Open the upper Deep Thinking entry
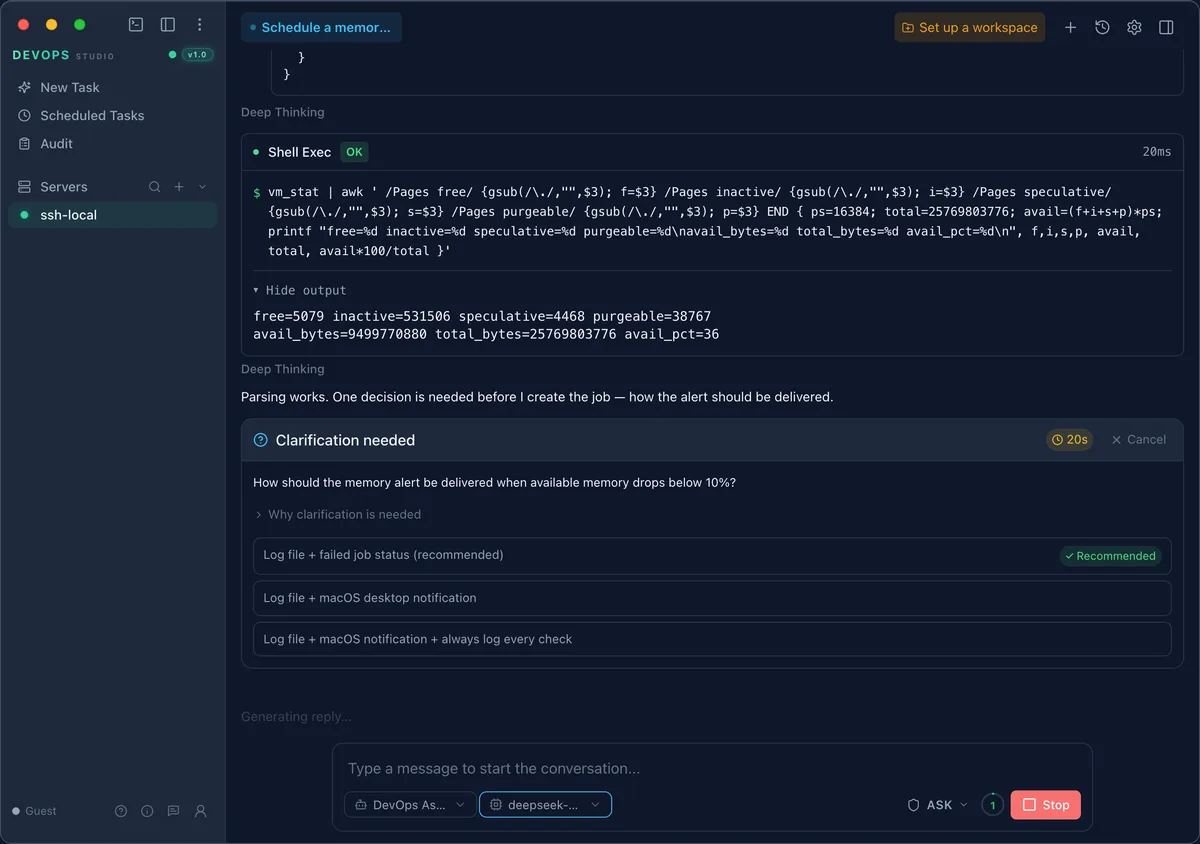The height and width of the screenshot is (844, 1200). pyautogui.click(x=283, y=112)
